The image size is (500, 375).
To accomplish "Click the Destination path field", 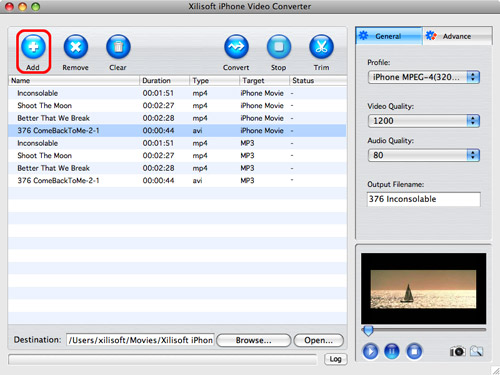I will tap(140, 340).
